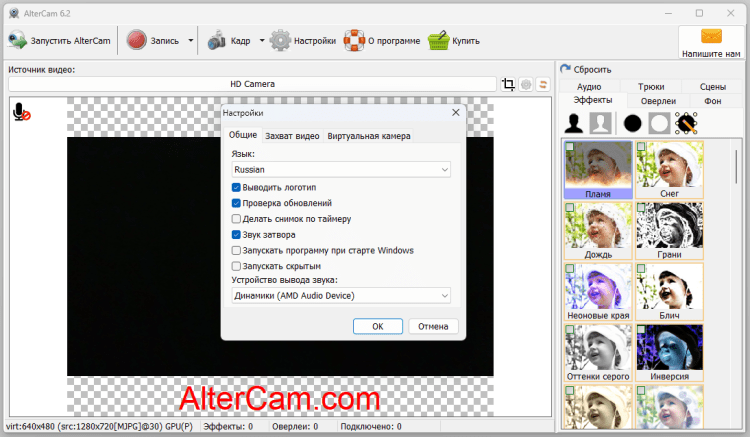Click the crop icon next to HD Camera
The width and height of the screenshot is (750, 437).
(x=508, y=85)
